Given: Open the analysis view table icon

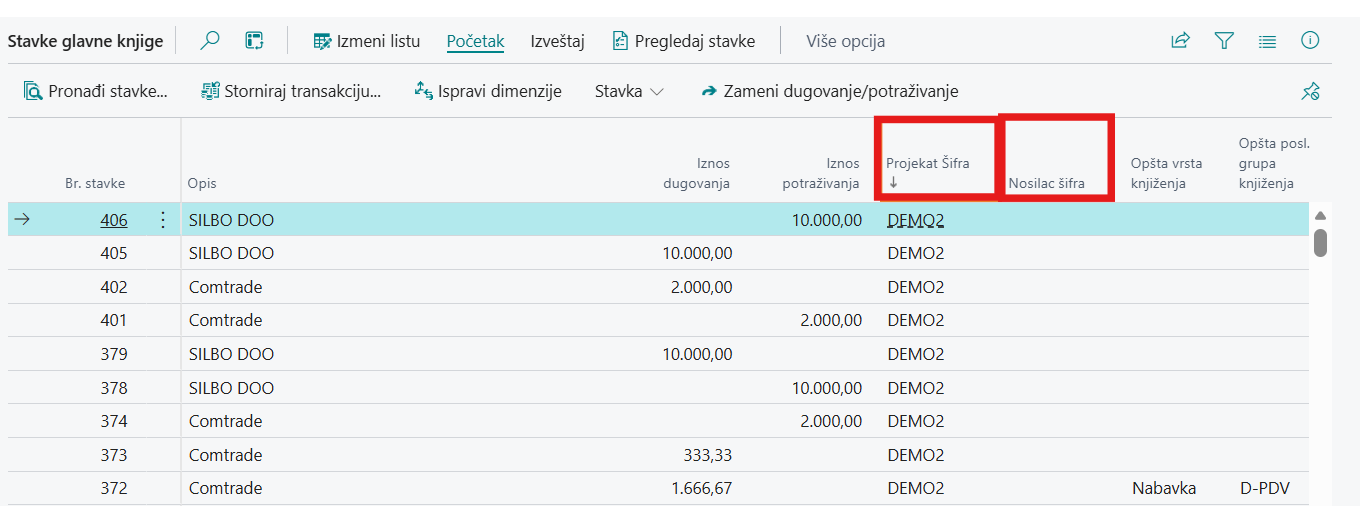Looking at the screenshot, I should 254,41.
